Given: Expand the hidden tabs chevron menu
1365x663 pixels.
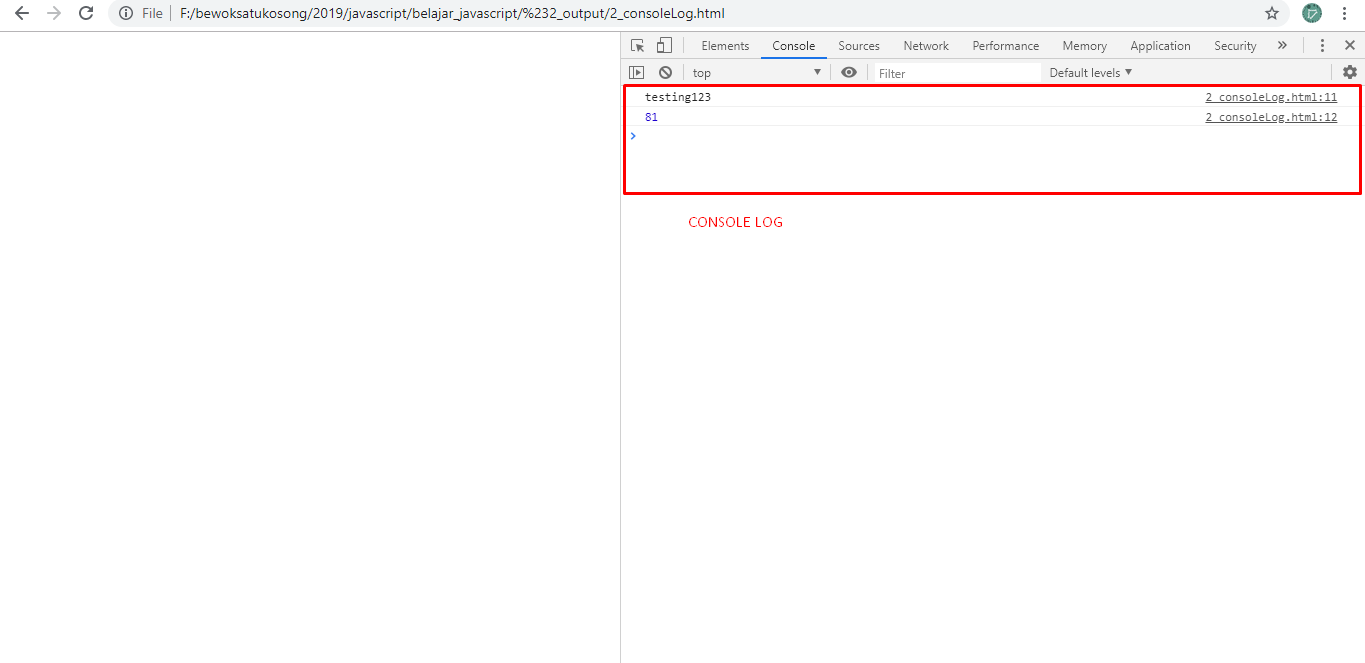Looking at the screenshot, I should click(x=1282, y=45).
